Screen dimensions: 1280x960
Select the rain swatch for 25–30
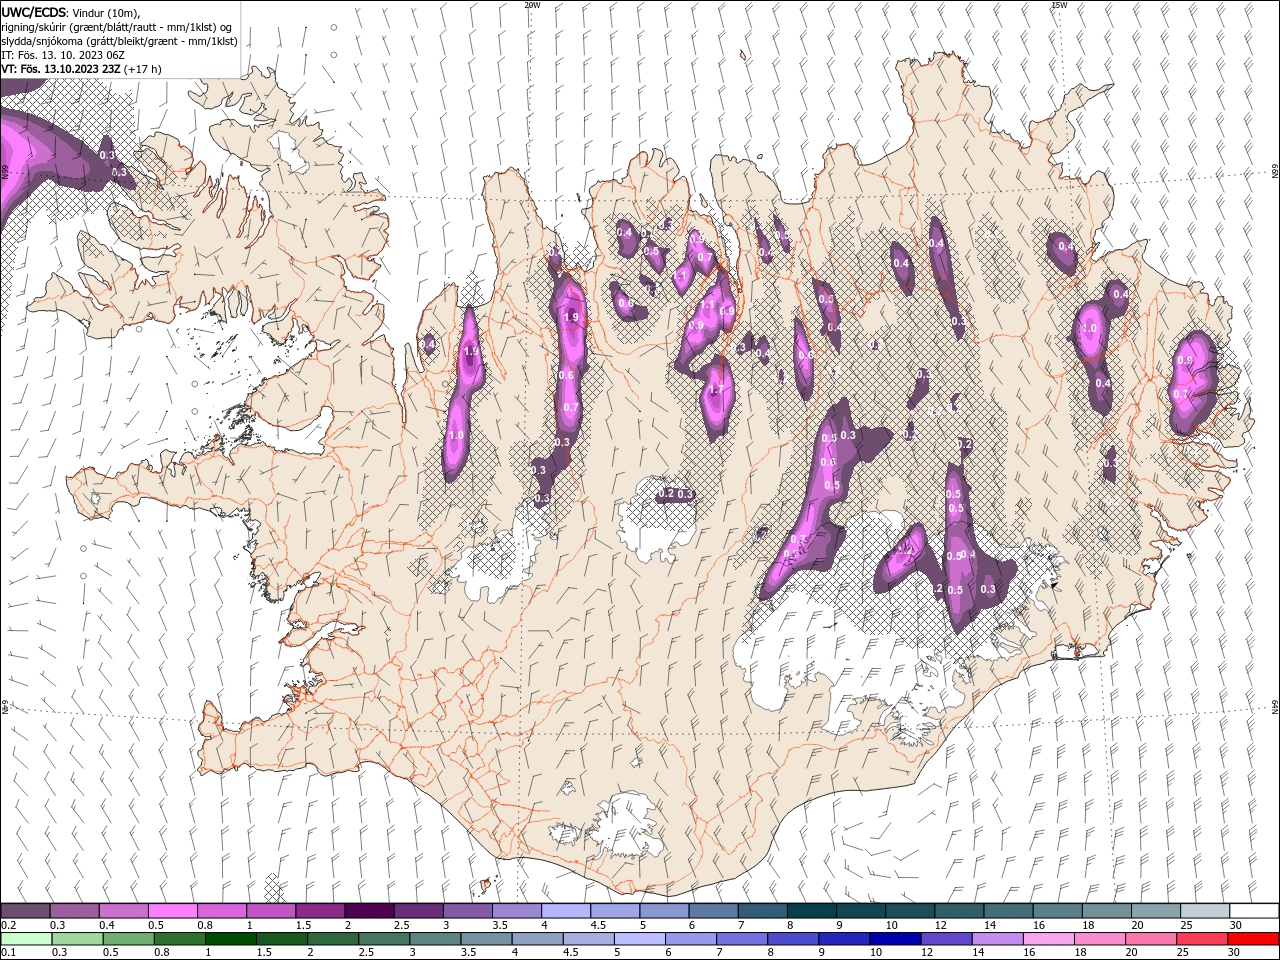tap(1200, 939)
